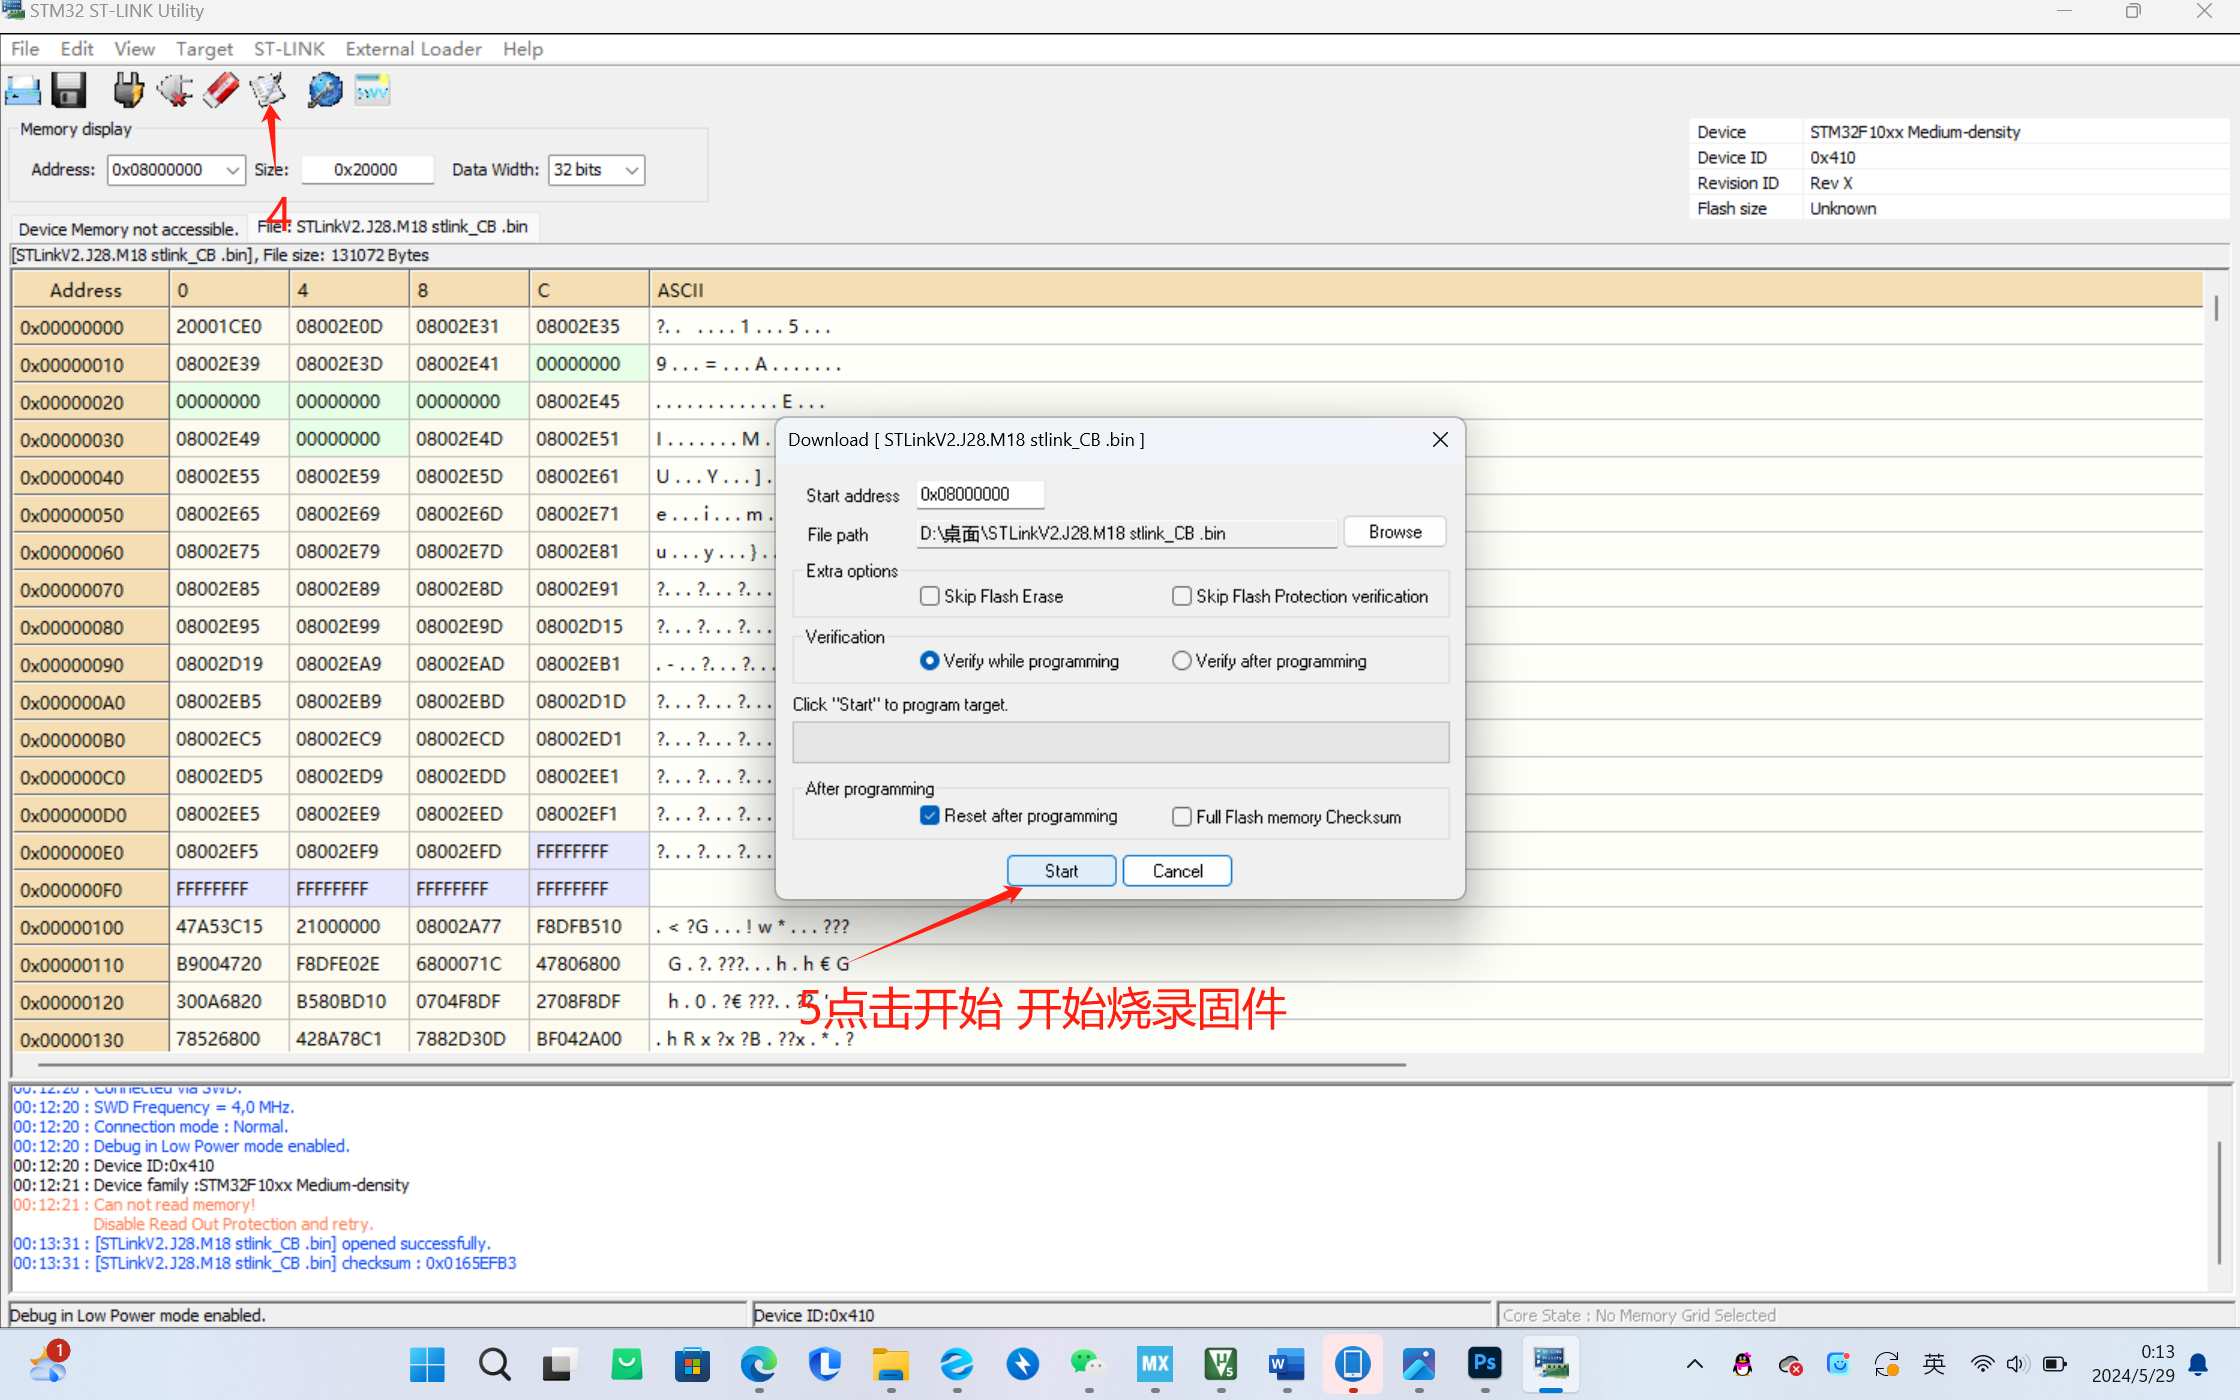Open Microsoft Word from the taskbar
The image size is (2240, 1400).
pyautogui.click(x=1286, y=1364)
